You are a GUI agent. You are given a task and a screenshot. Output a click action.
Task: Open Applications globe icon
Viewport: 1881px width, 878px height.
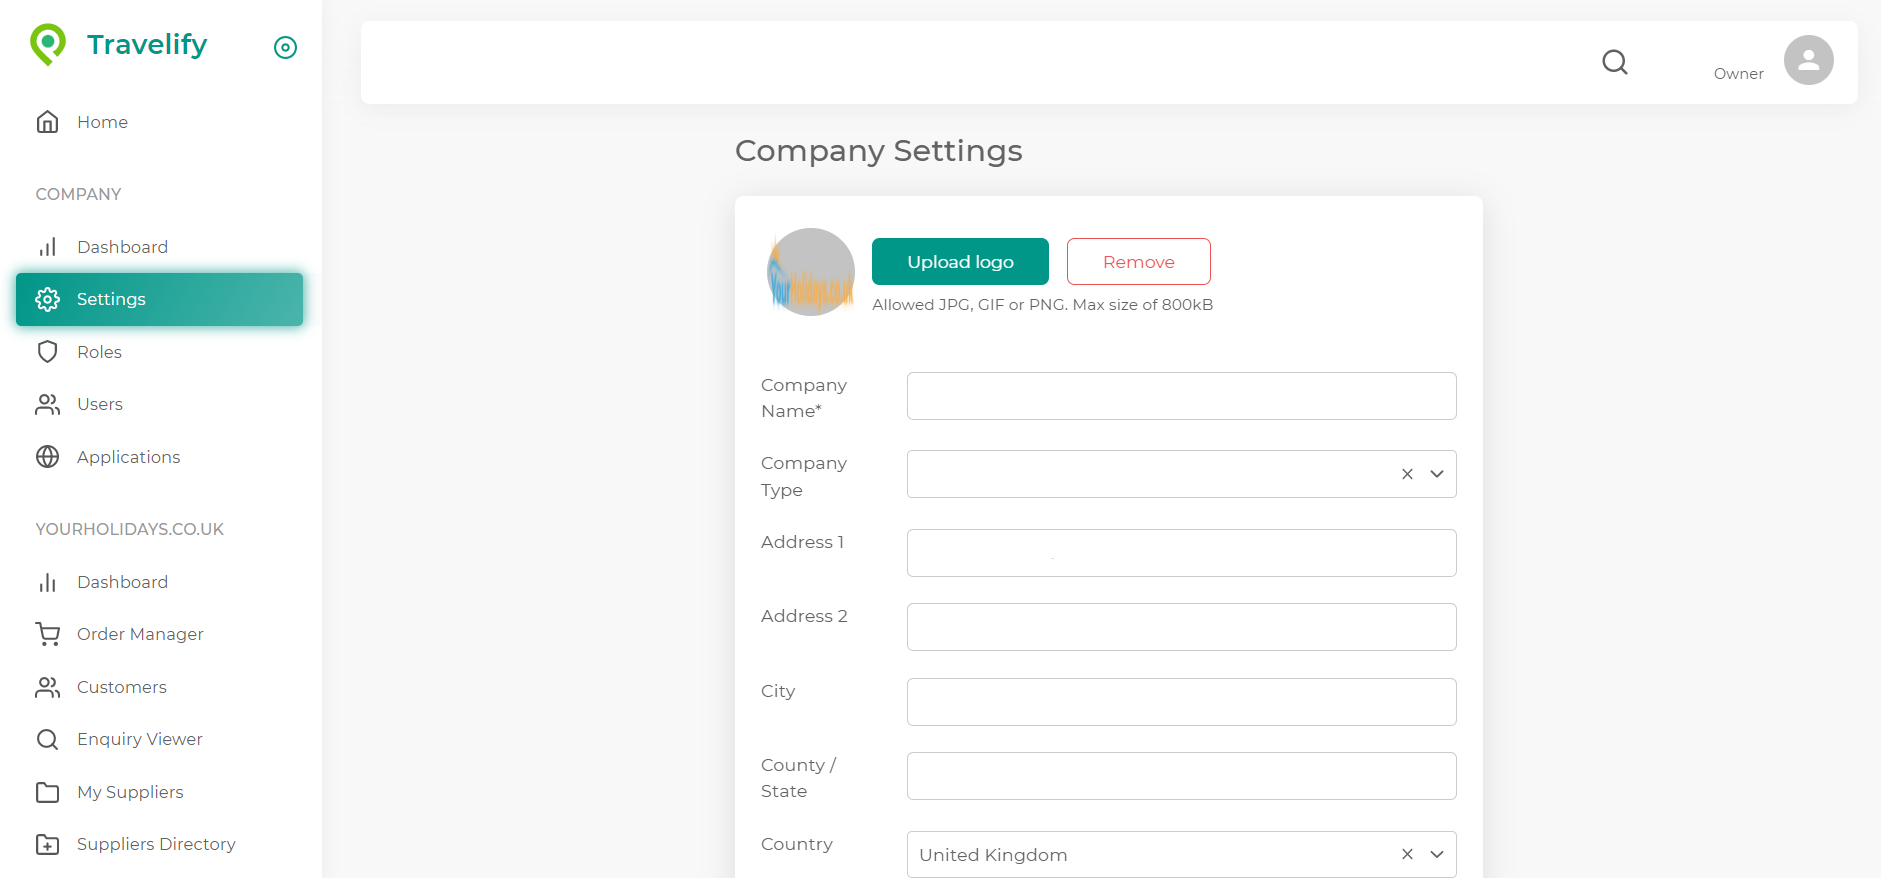[47, 457]
